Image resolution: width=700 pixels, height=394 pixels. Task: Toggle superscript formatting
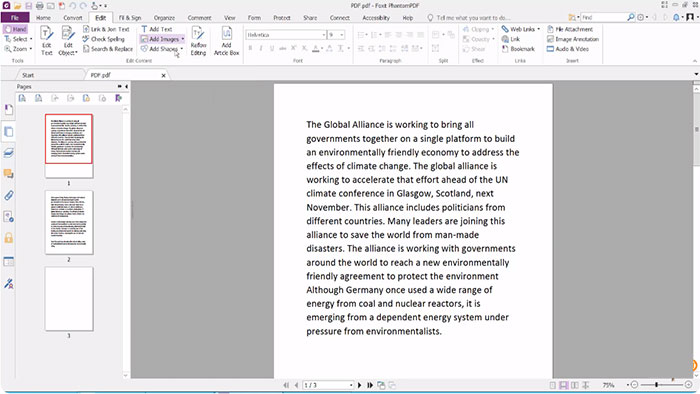tap(294, 48)
